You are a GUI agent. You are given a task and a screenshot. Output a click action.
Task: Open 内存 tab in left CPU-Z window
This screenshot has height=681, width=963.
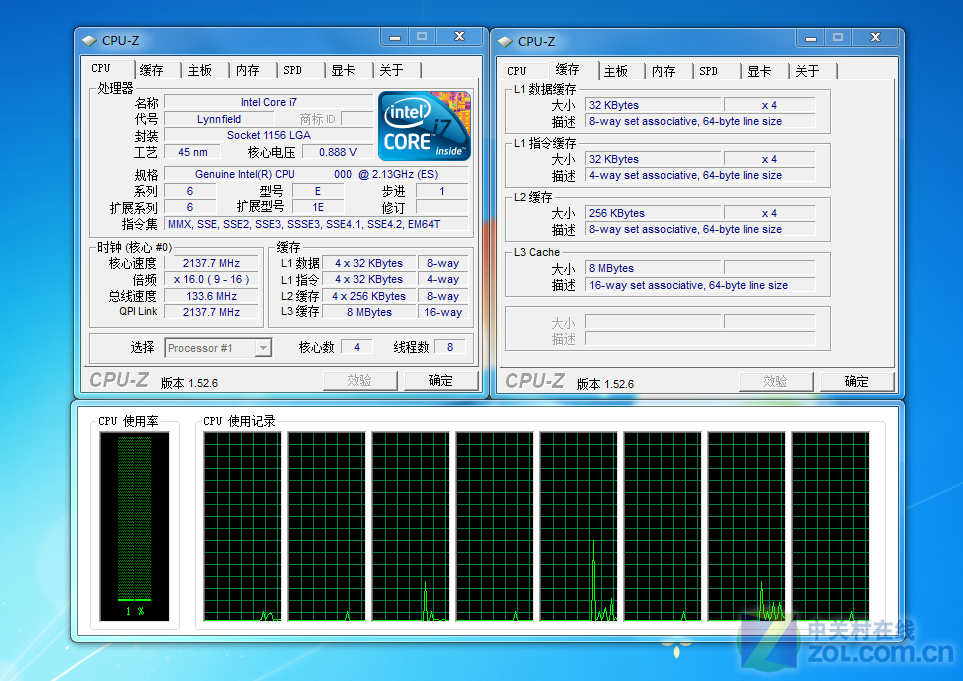(248, 71)
